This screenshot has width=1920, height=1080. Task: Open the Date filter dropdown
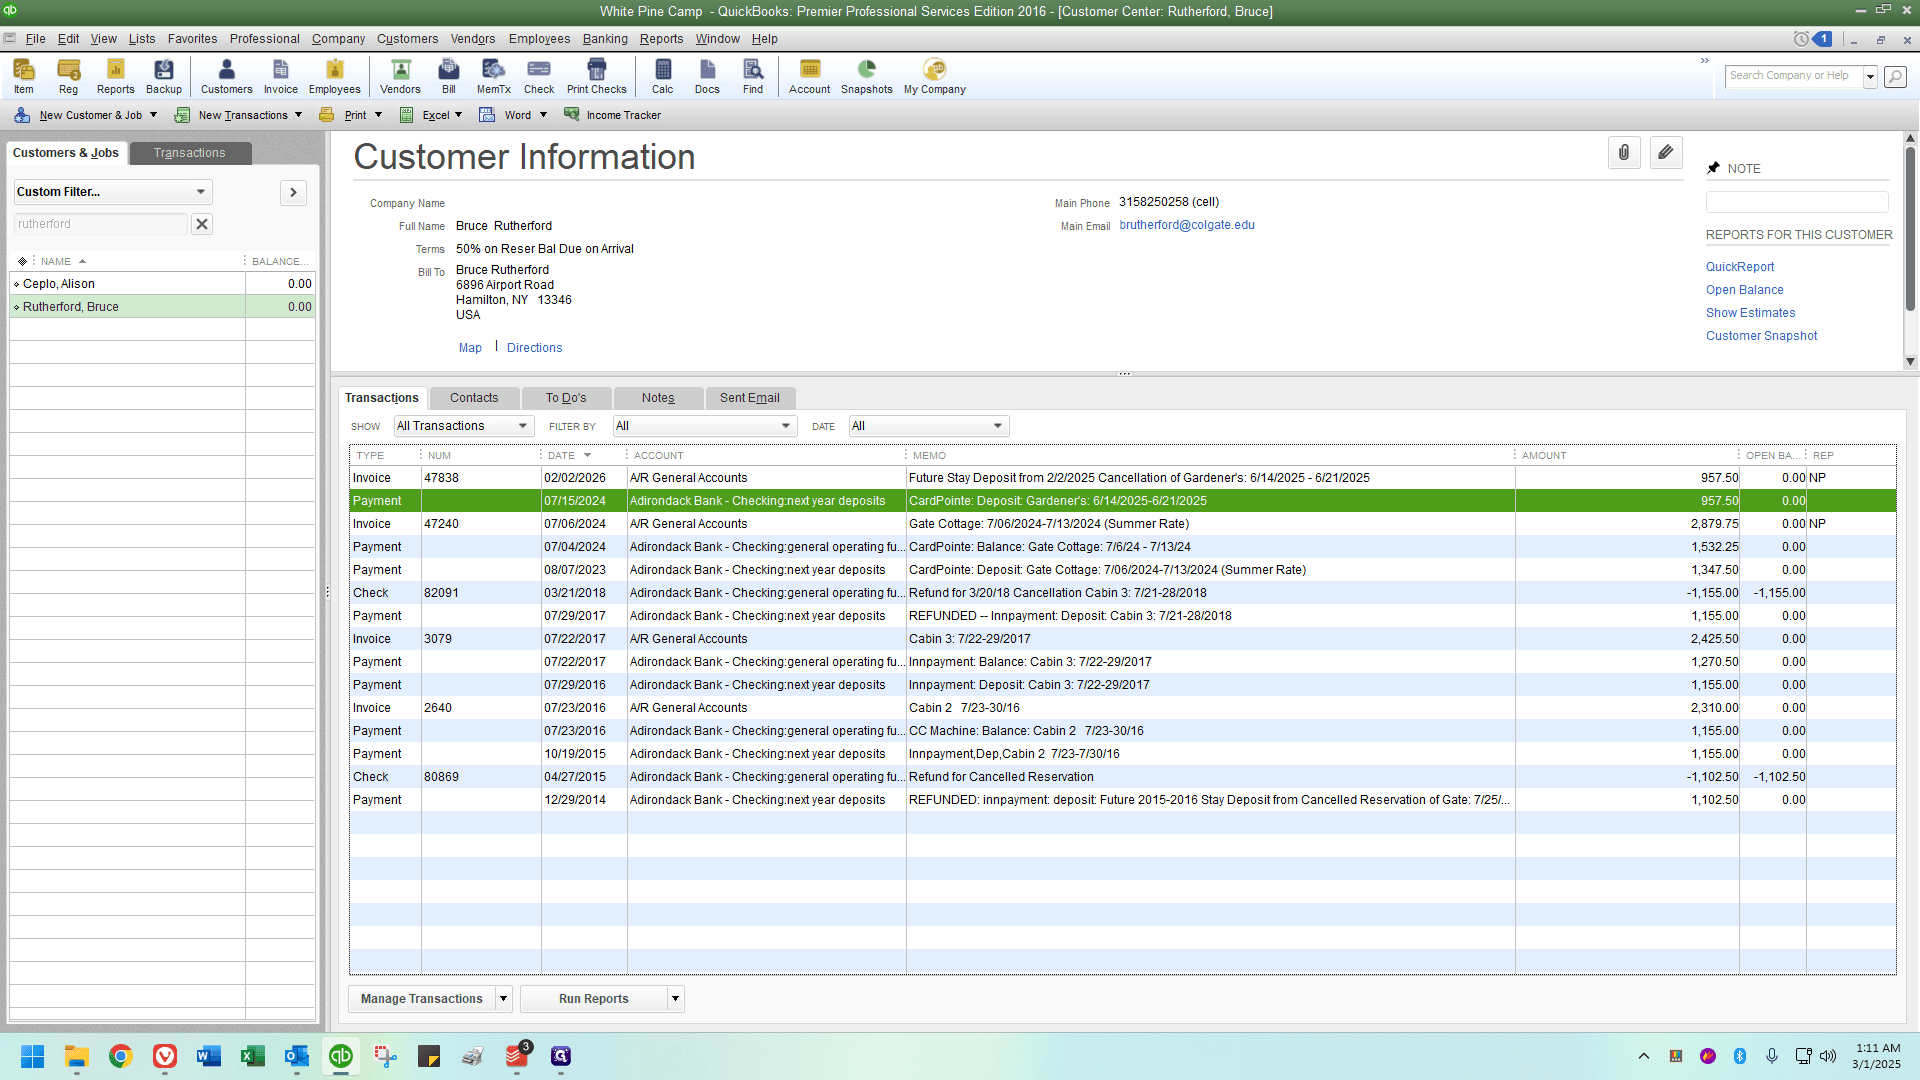pyautogui.click(x=929, y=426)
